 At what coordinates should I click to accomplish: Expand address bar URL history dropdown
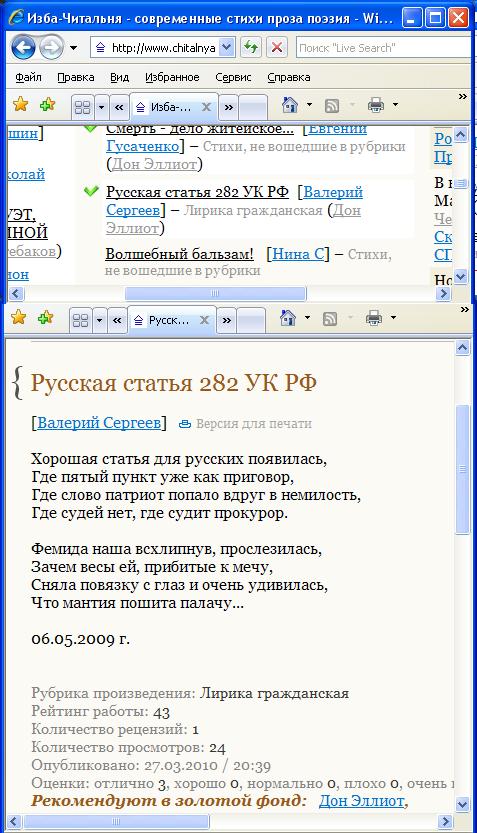[227, 48]
